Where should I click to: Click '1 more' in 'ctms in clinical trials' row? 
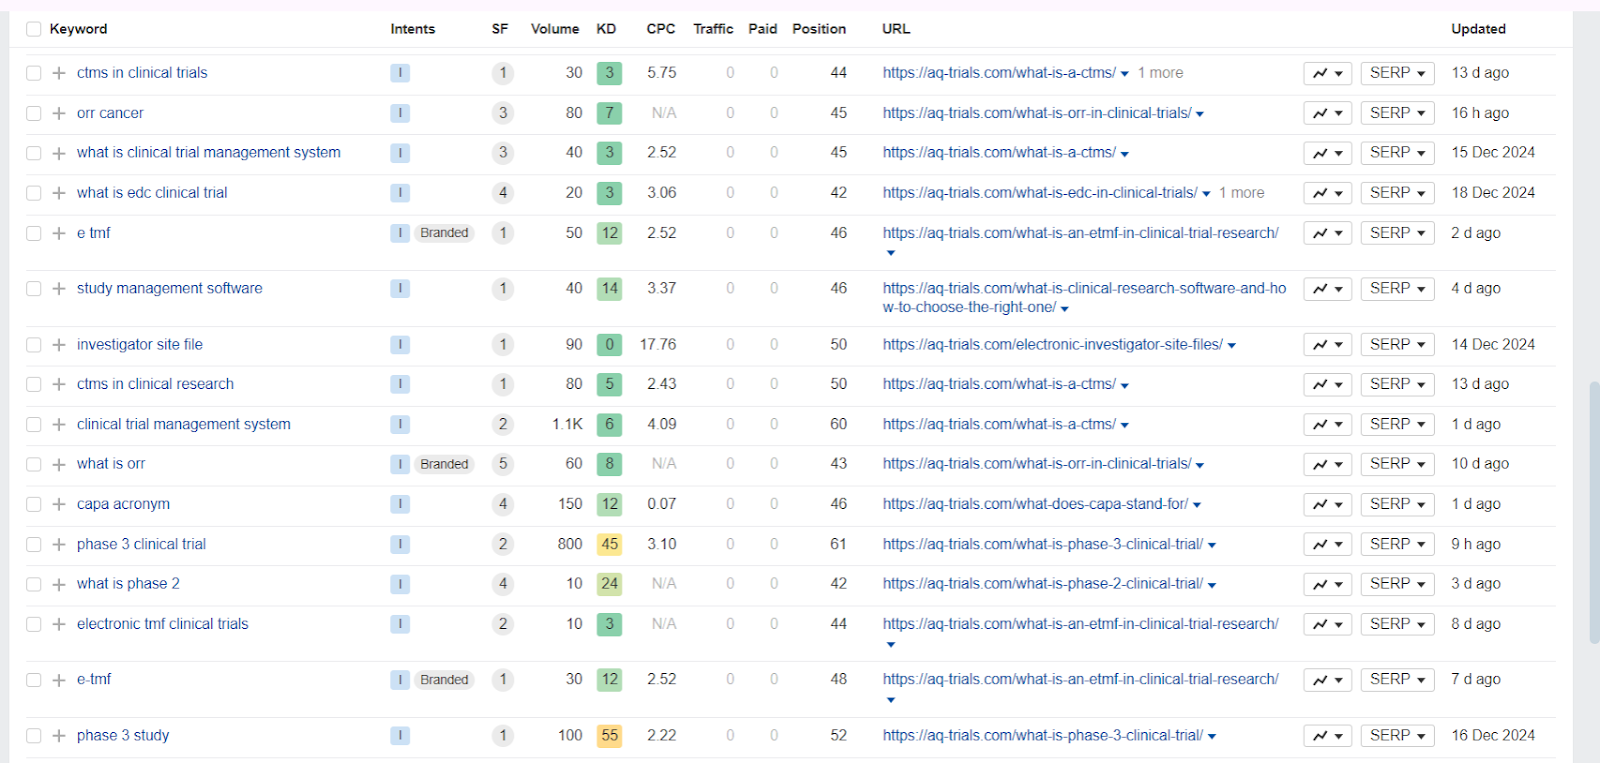1160,73
